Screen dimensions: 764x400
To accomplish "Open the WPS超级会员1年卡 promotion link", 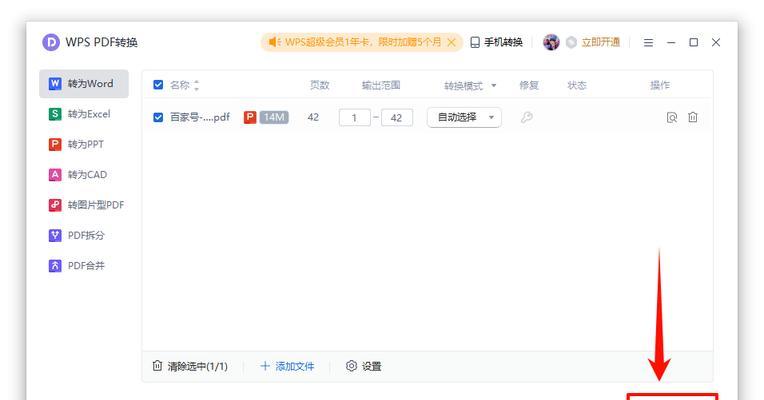I will coord(363,42).
